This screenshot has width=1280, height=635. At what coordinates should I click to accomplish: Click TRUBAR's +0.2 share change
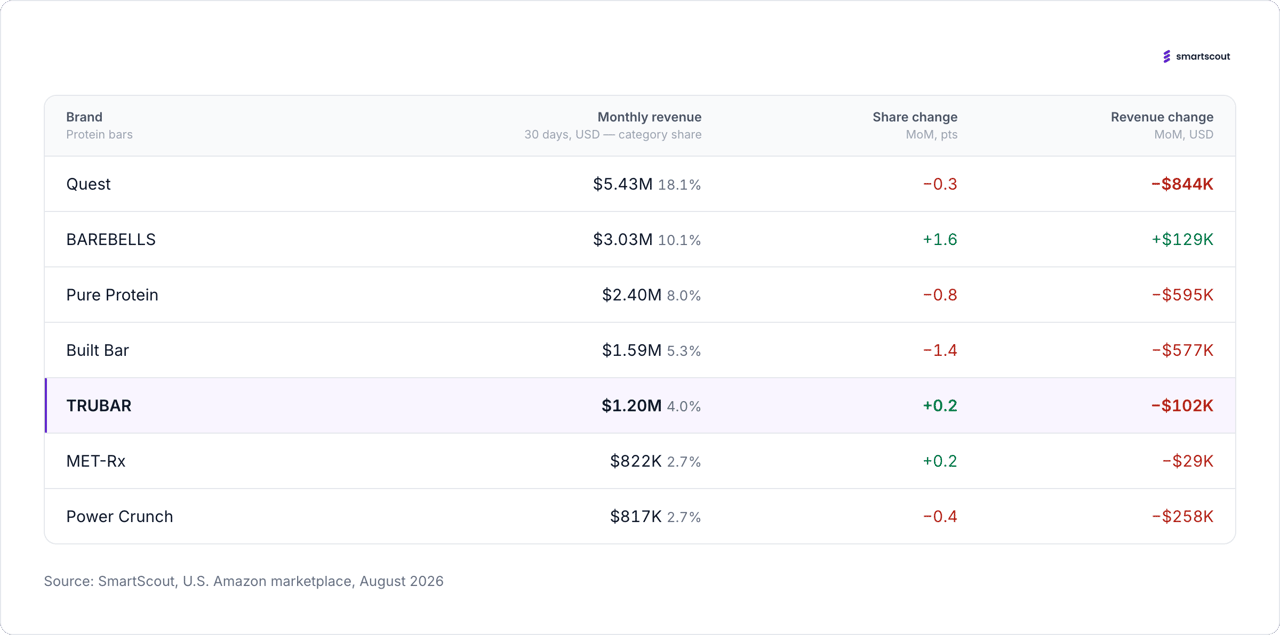[940, 406]
